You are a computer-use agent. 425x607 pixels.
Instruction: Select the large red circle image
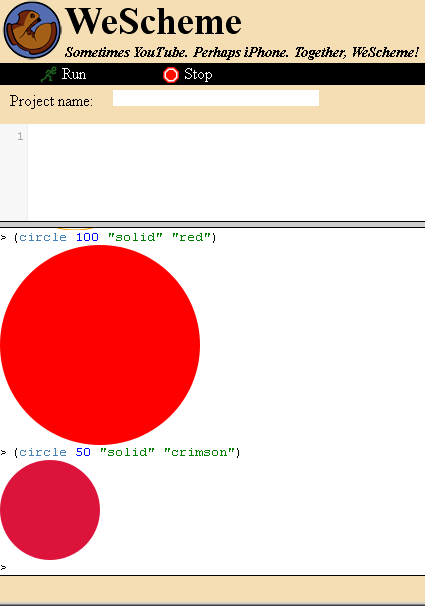pos(100,345)
